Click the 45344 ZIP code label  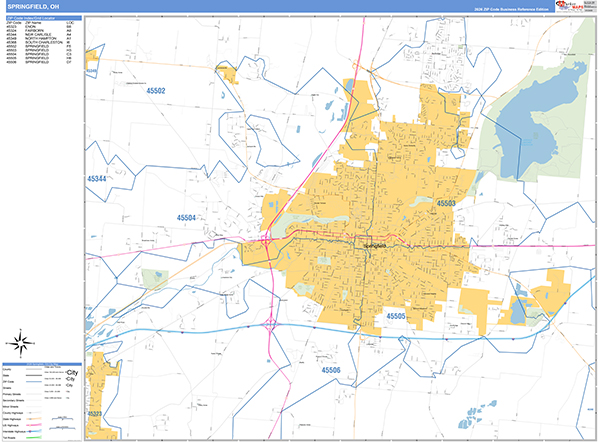click(x=96, y=178)
